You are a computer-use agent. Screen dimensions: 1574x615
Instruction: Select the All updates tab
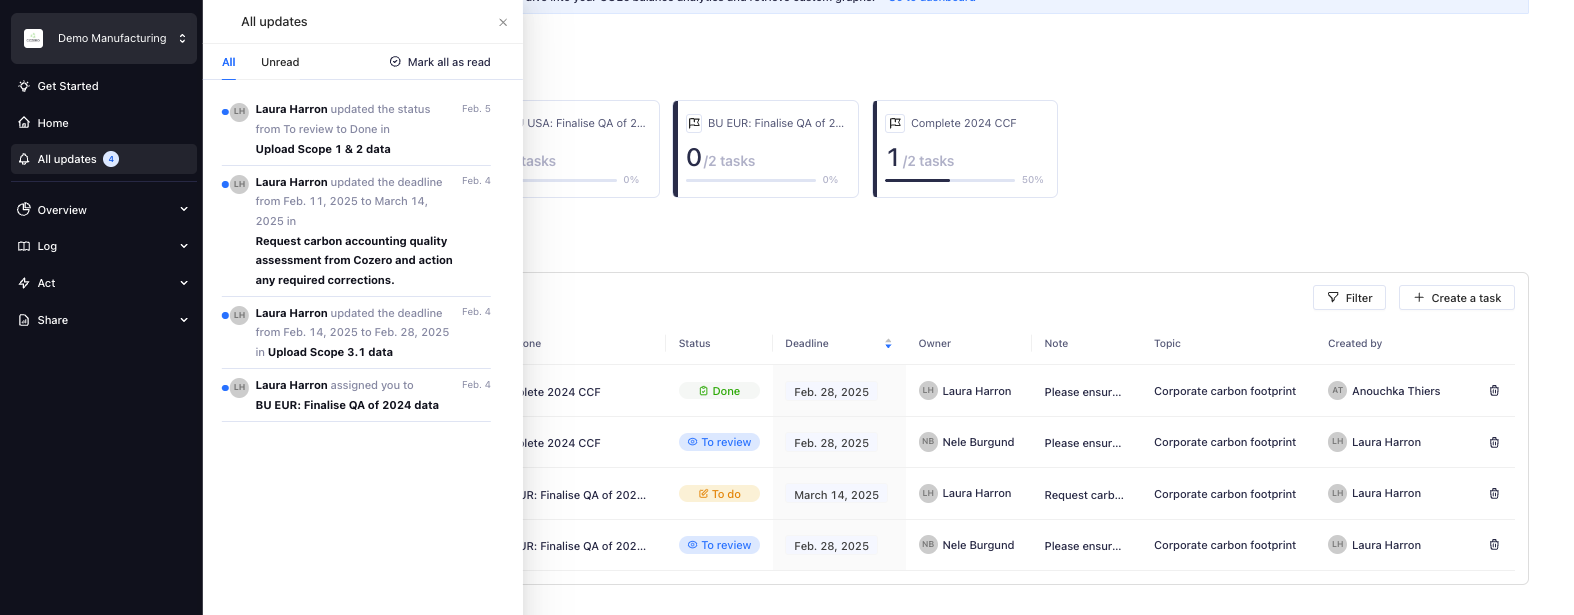pos(229,62)
